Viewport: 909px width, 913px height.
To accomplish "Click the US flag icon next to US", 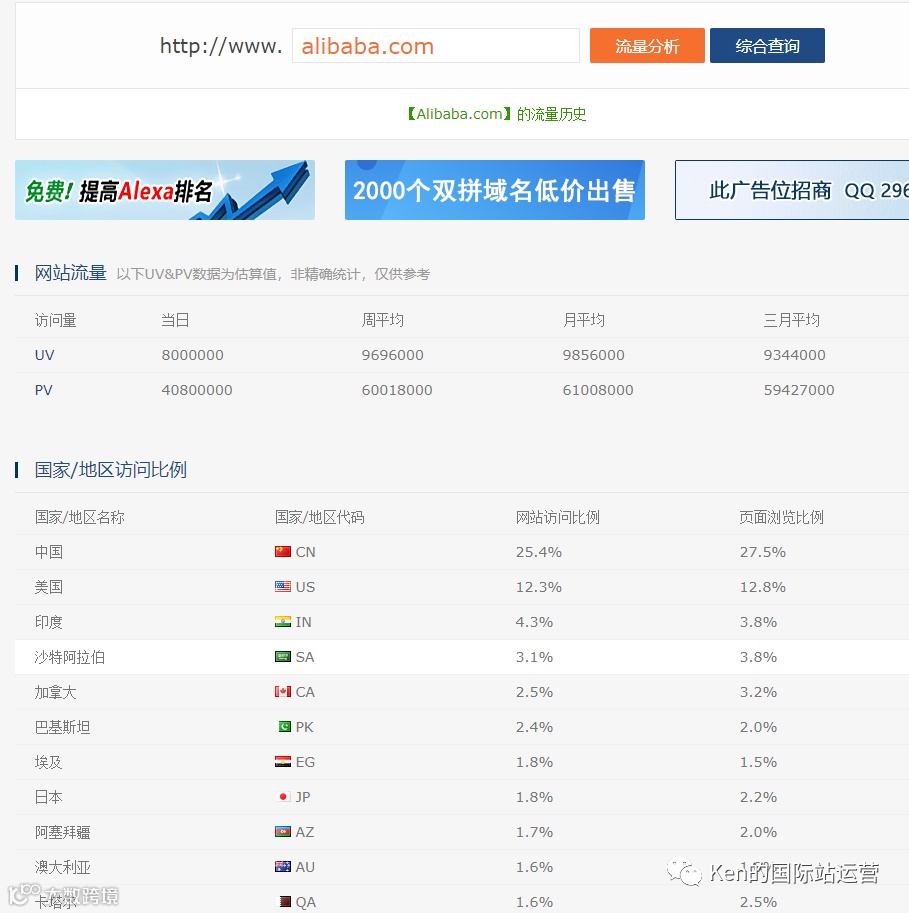I will (282, 586).
